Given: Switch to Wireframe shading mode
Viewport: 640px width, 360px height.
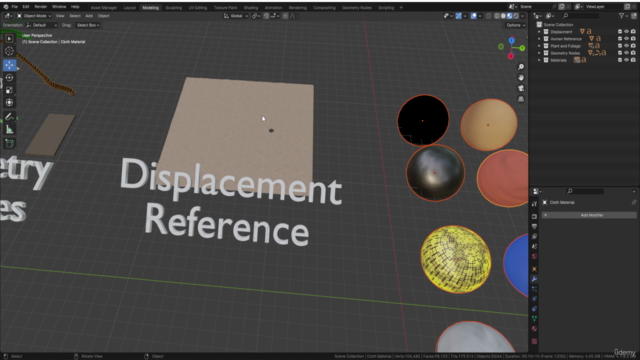Looking at the screenshot, I should coord(497,16).
